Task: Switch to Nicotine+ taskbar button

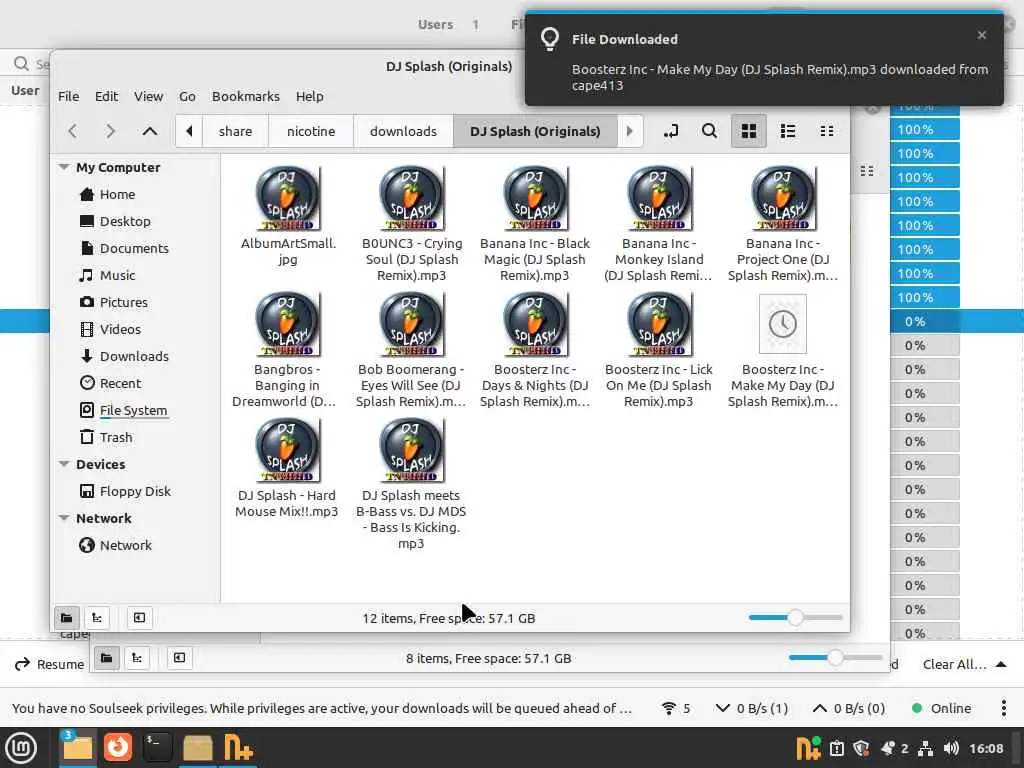Action: point(238,748)
